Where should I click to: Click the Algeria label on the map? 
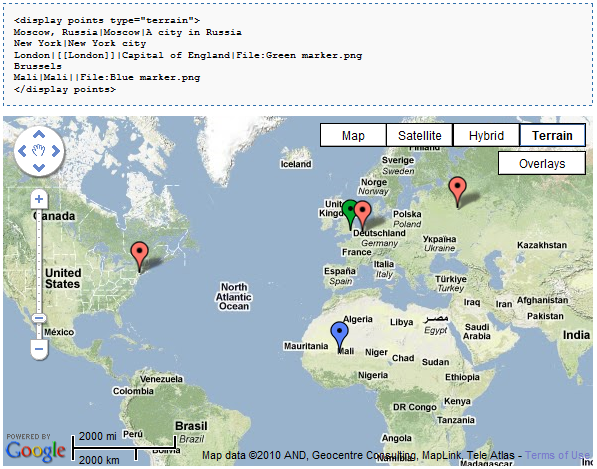(x=358, y=319)
